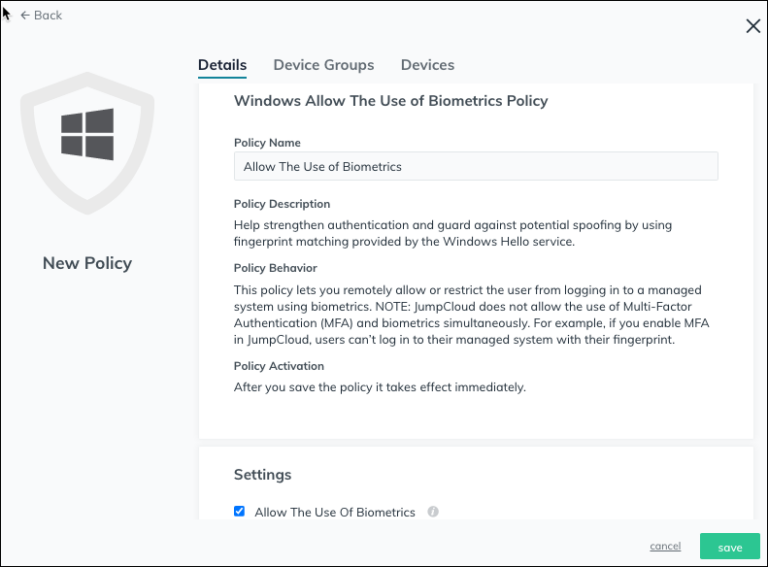Click the New Policy title text
The width and height of the screenshot is (768, 567).
[x=87, y=263]
